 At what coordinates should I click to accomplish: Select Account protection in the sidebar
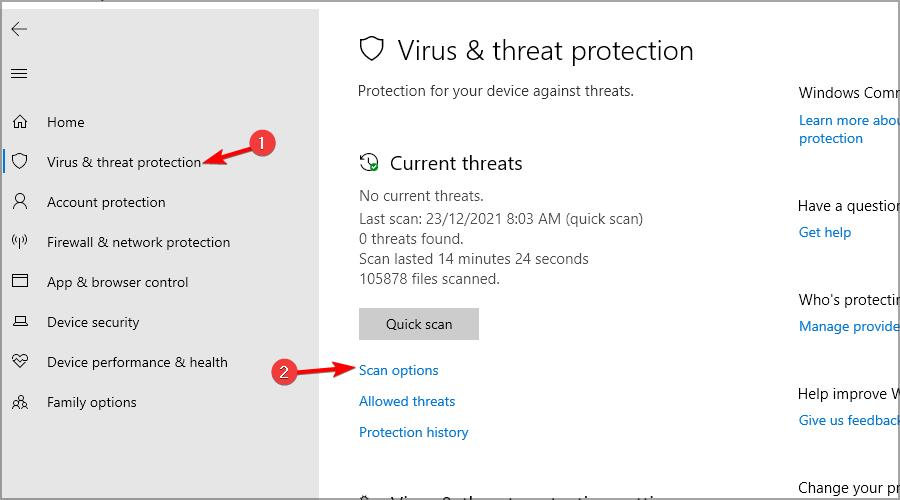[106, 202]
